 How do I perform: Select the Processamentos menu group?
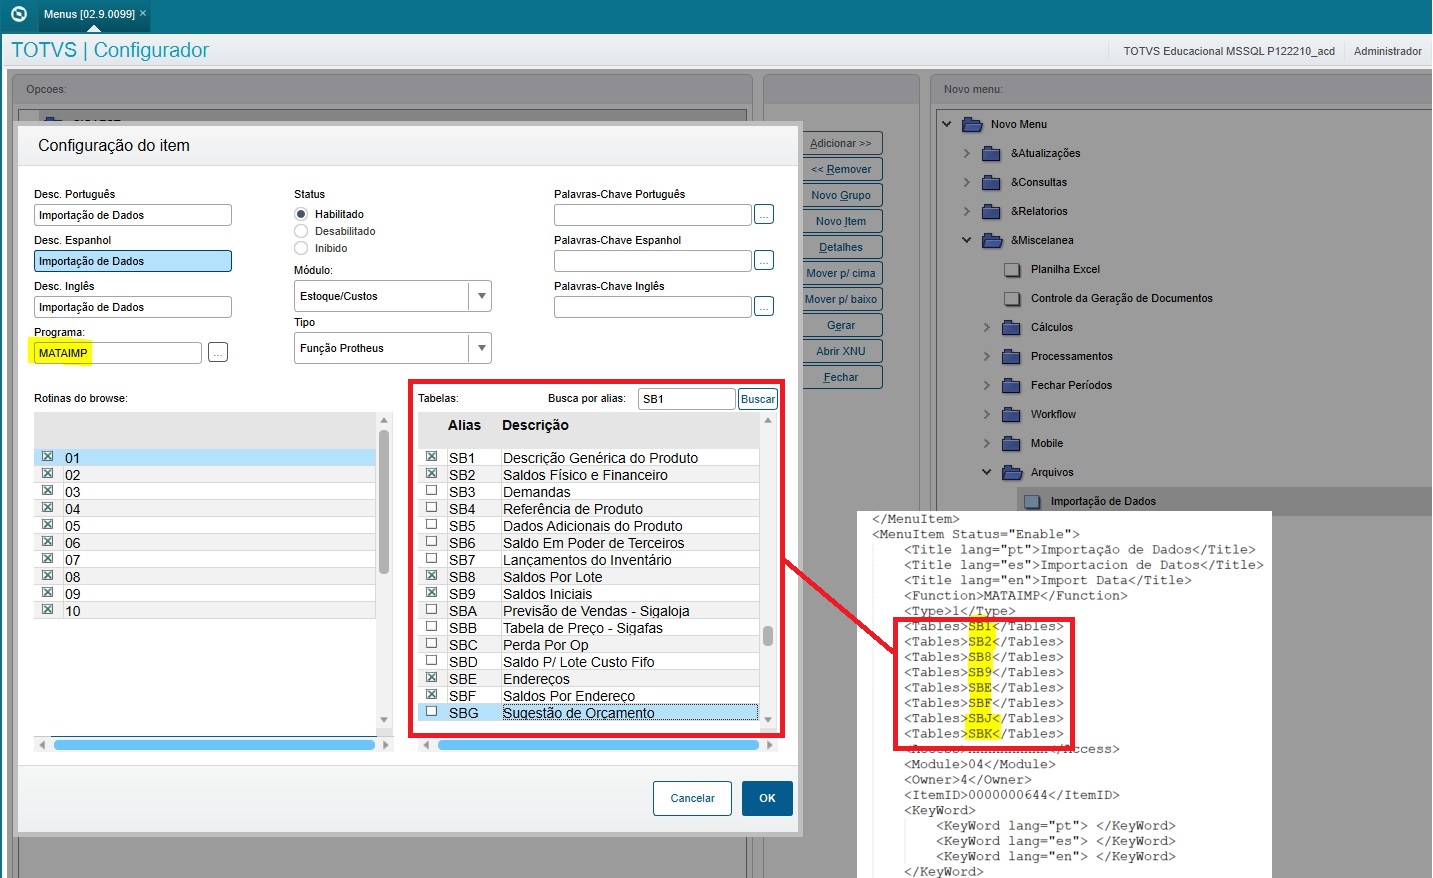(1071, 356)
